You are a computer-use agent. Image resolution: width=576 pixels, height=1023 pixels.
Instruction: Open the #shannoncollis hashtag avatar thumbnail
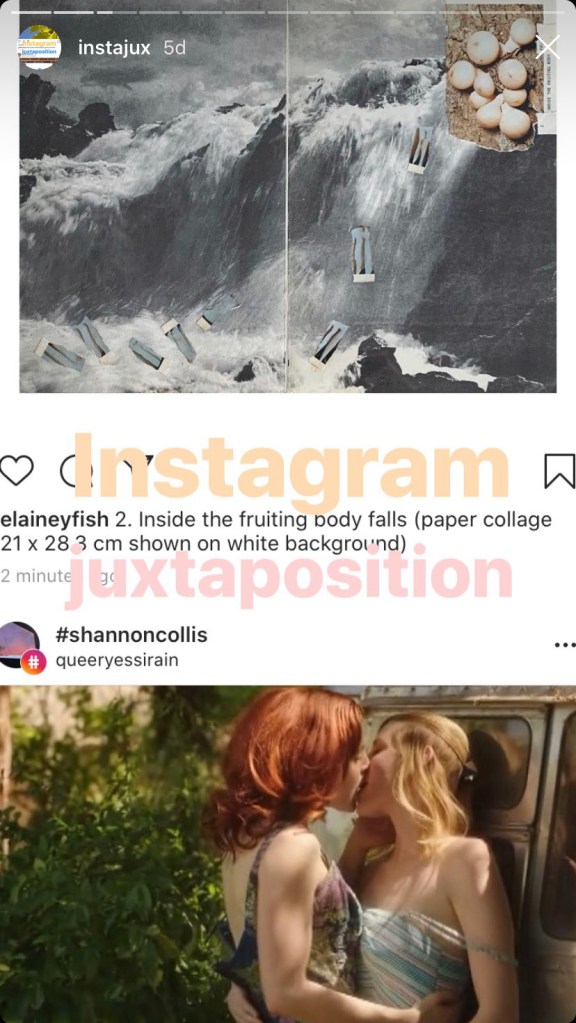point(19,643)
